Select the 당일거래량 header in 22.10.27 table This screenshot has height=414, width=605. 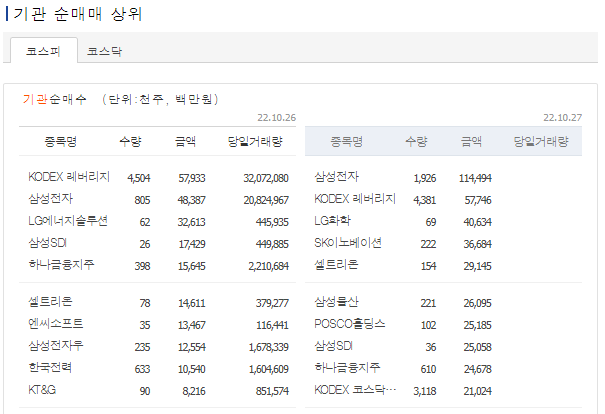541,142
